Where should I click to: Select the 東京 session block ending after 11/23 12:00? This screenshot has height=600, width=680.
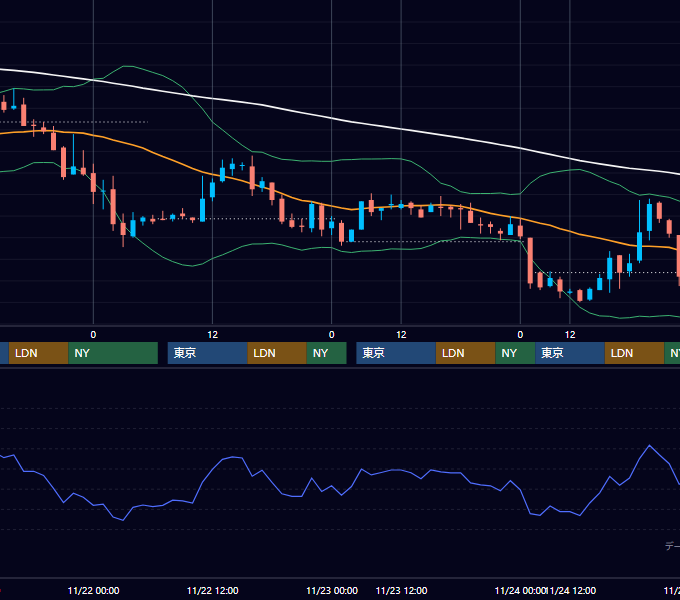396,353
